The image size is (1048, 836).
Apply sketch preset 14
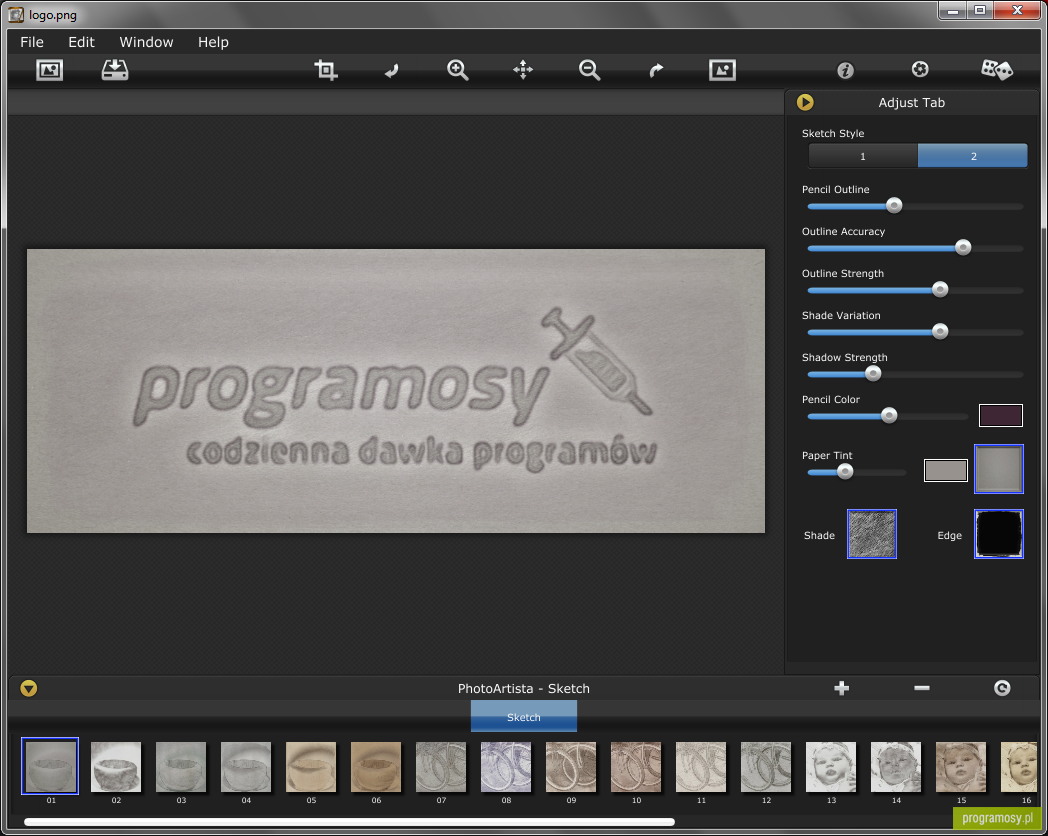(896, 767)
